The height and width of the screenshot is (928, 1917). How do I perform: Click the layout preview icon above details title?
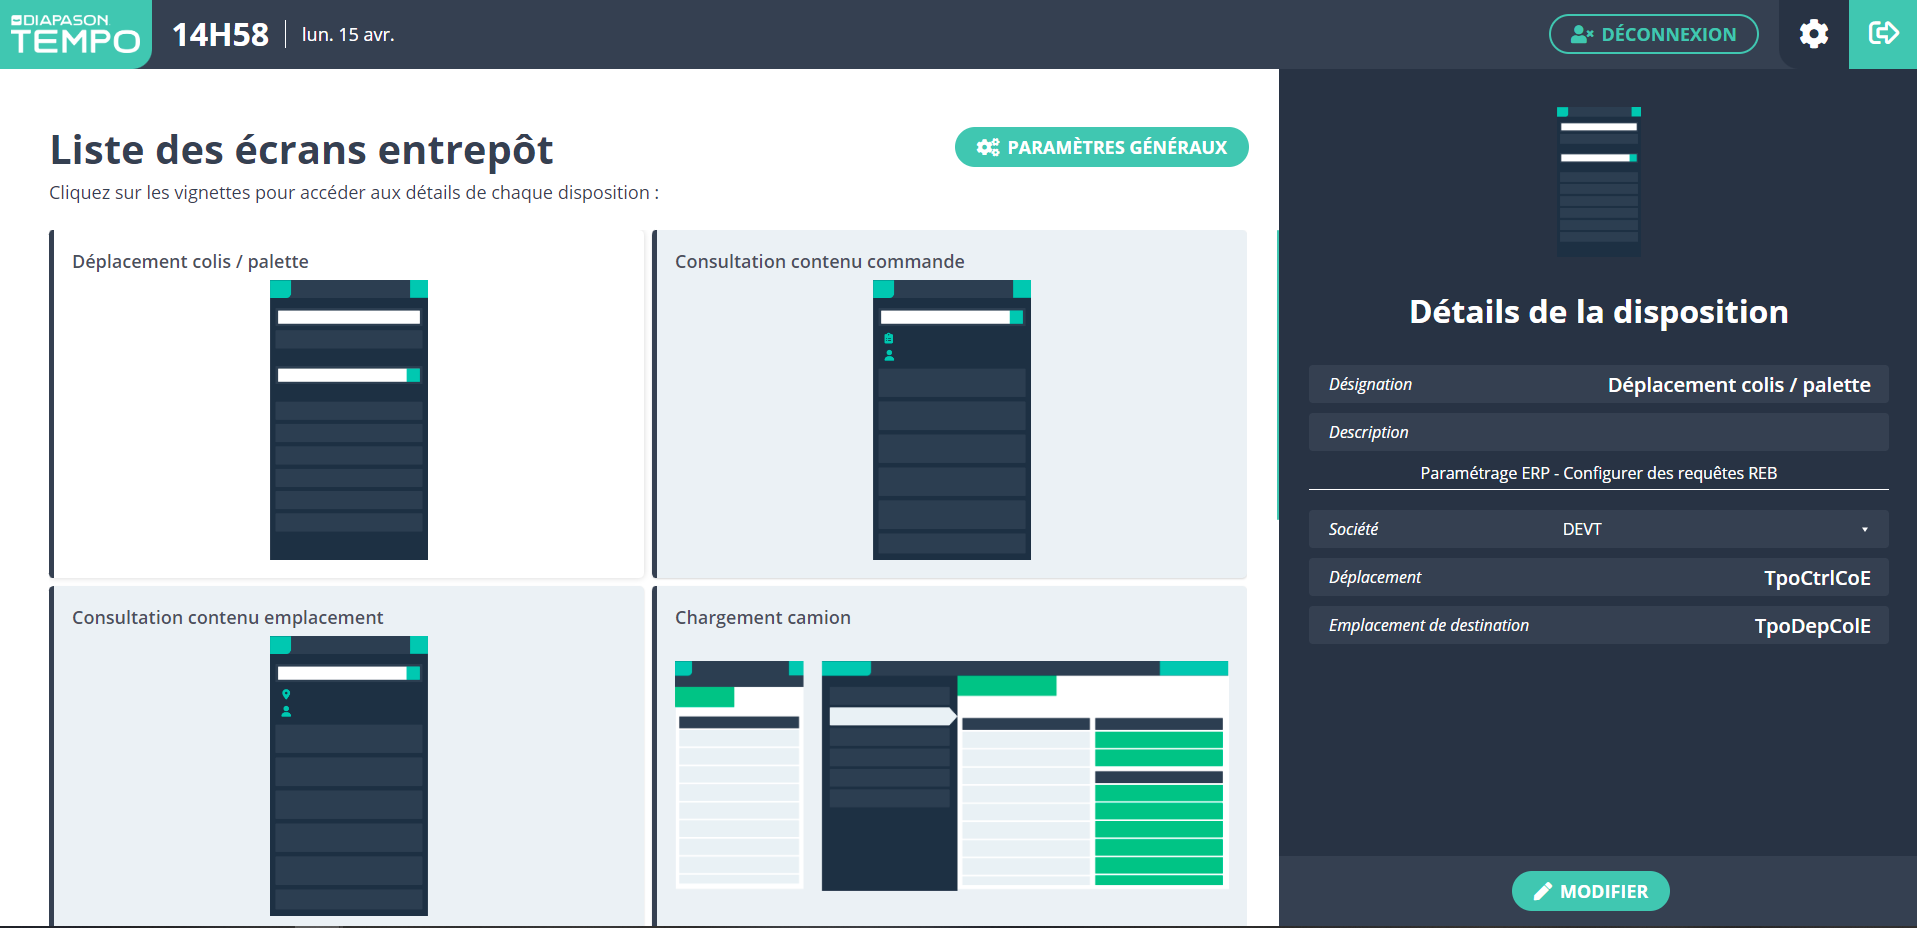[x=1598, y=181]
